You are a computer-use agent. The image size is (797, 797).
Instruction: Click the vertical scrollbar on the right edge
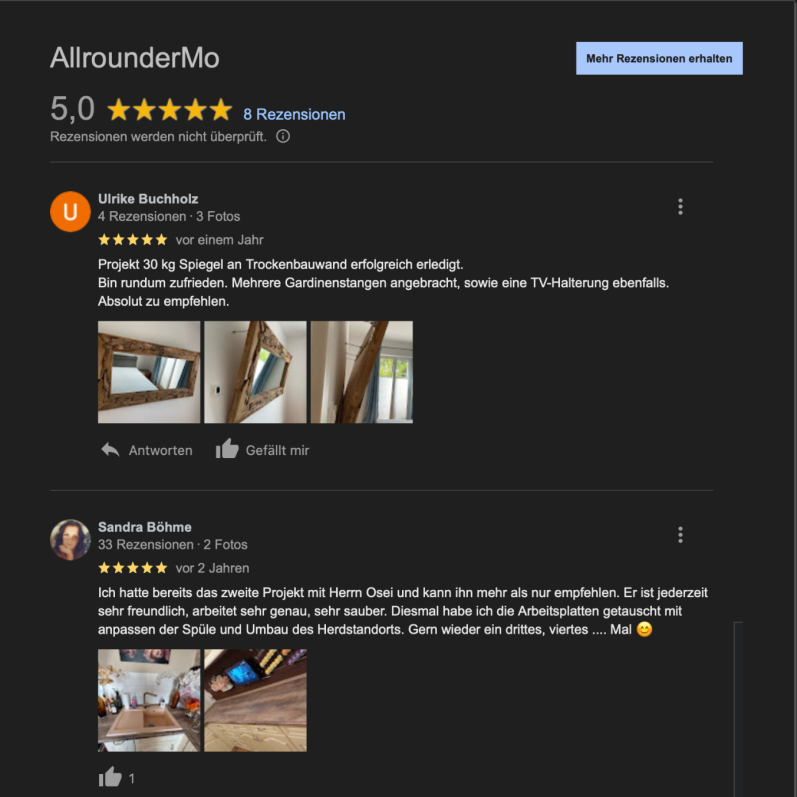point(739,709)
